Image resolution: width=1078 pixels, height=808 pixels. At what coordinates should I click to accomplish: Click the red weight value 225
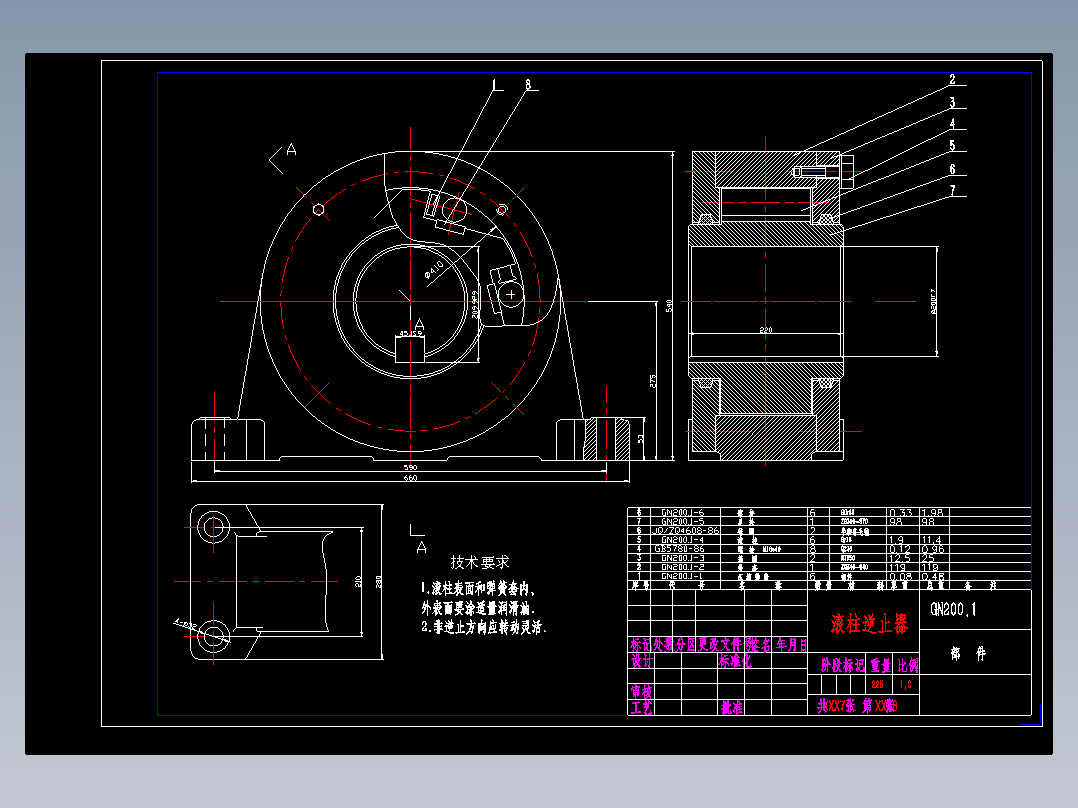(x=877, y=684)
